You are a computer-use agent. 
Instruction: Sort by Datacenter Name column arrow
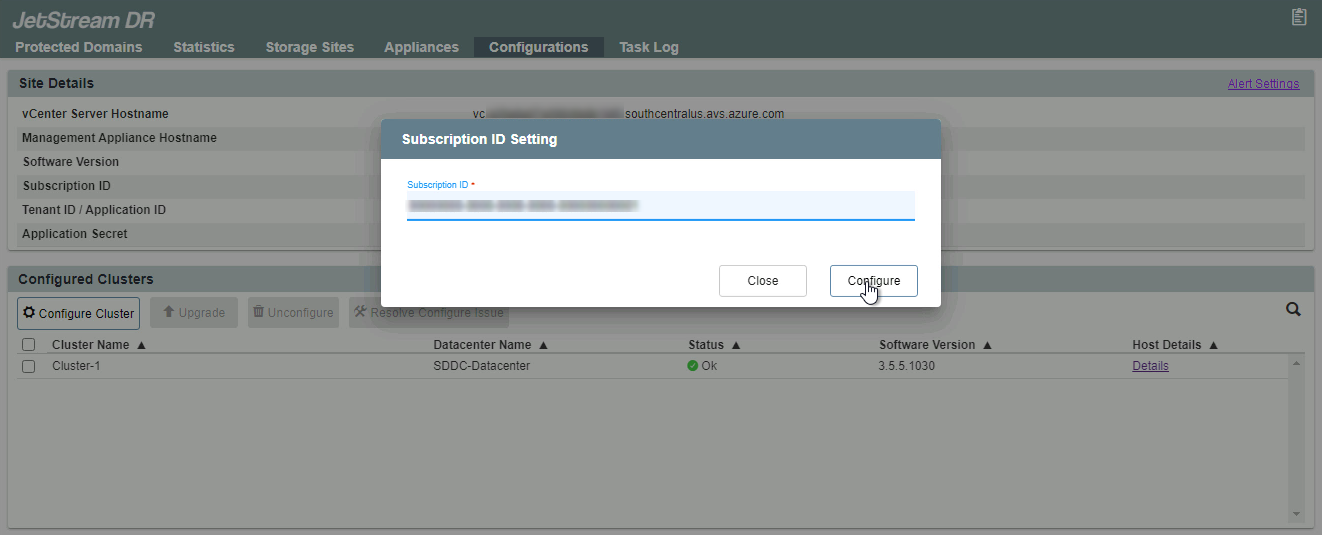click(543, 345)
